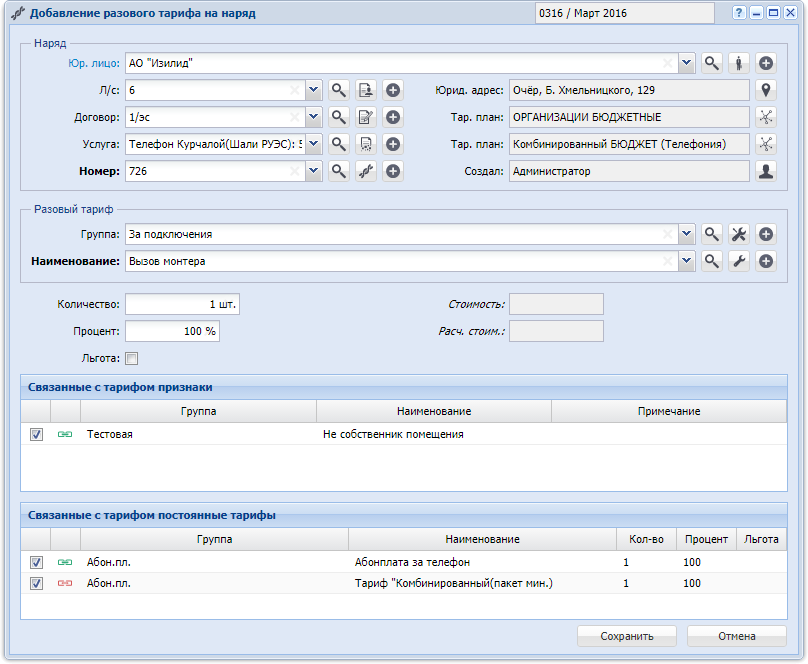Open creator Администратор user icon

(x=766, y=171)
